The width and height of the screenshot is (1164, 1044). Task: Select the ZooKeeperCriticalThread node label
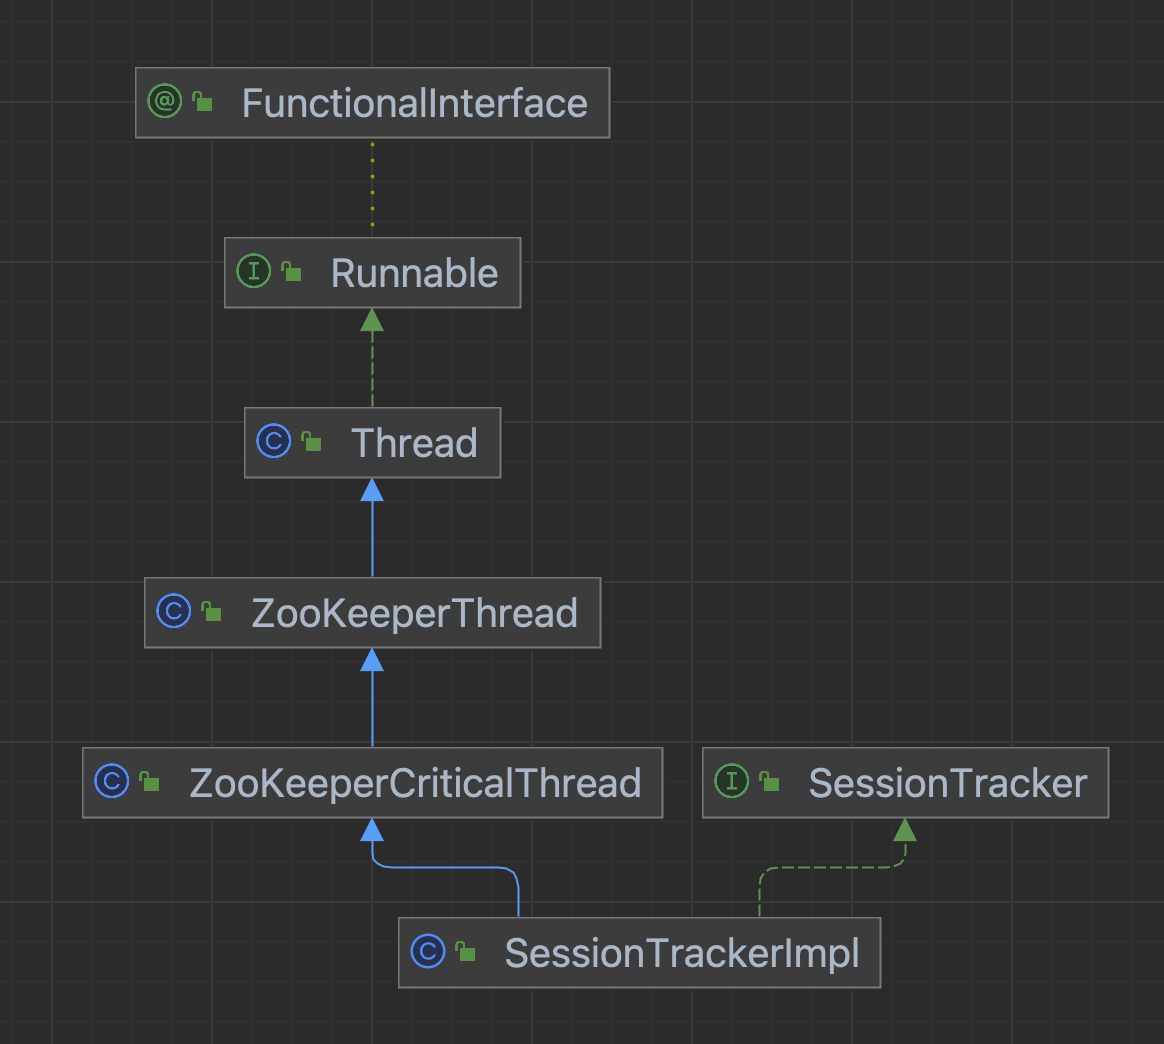[x=415, y=783]
